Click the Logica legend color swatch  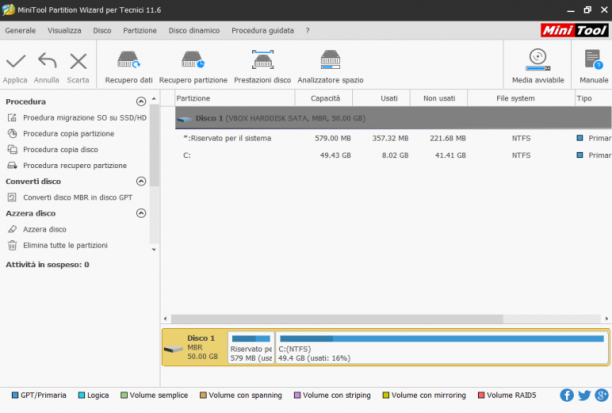[x=81, y=395]
